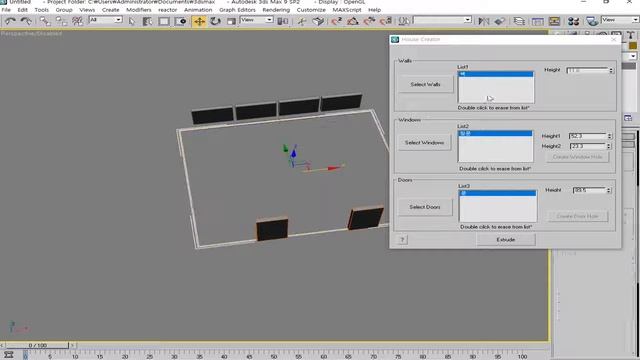Viewport: 640px width, 360px height.
Task: Open the reactor menu
Action: pyautogui.click(x=168, y=10)
